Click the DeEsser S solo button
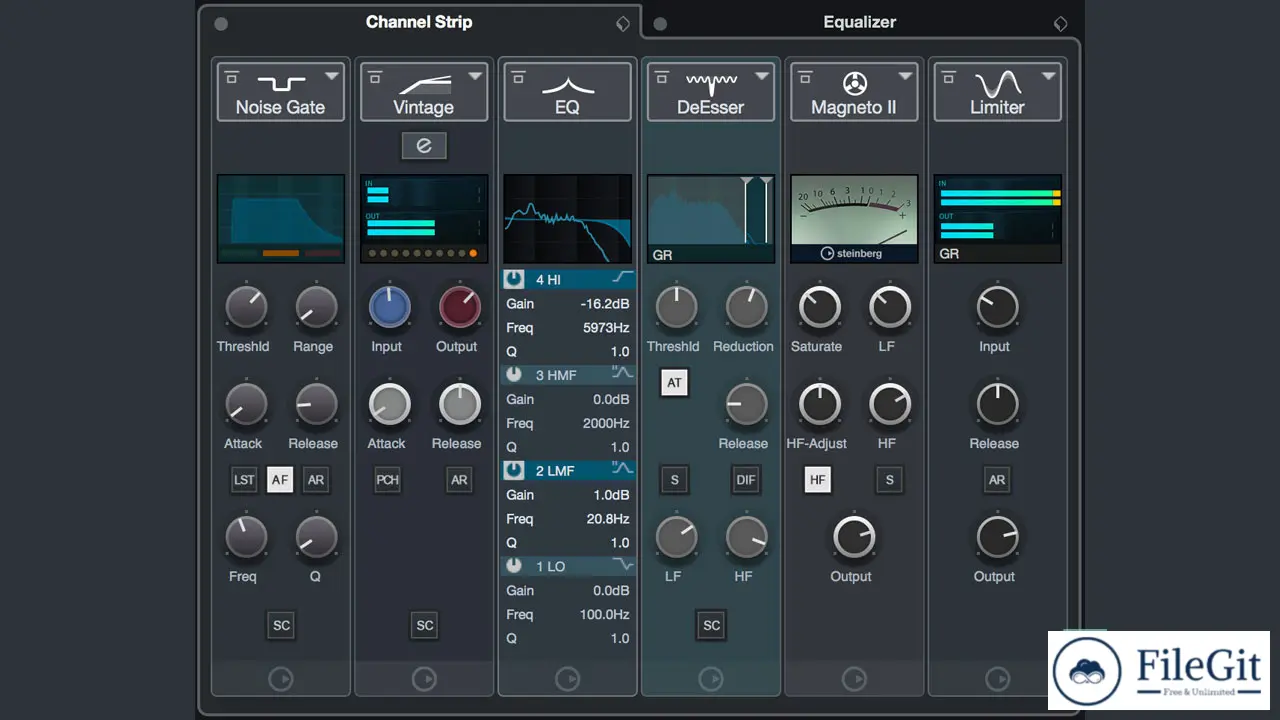Image resolution: width=1280 pixels, height=720 pixels. coord(674,480)
